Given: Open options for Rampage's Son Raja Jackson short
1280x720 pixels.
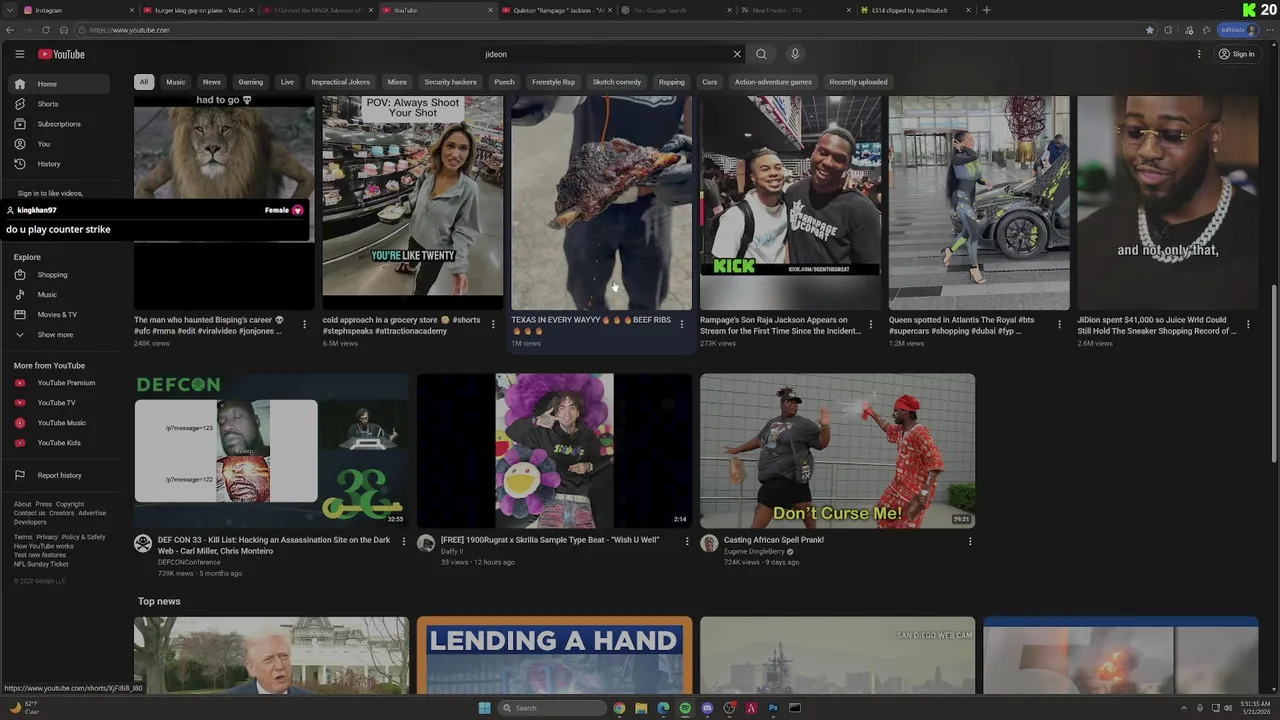Looking at the screenshot, I should (x=870, y=324).
